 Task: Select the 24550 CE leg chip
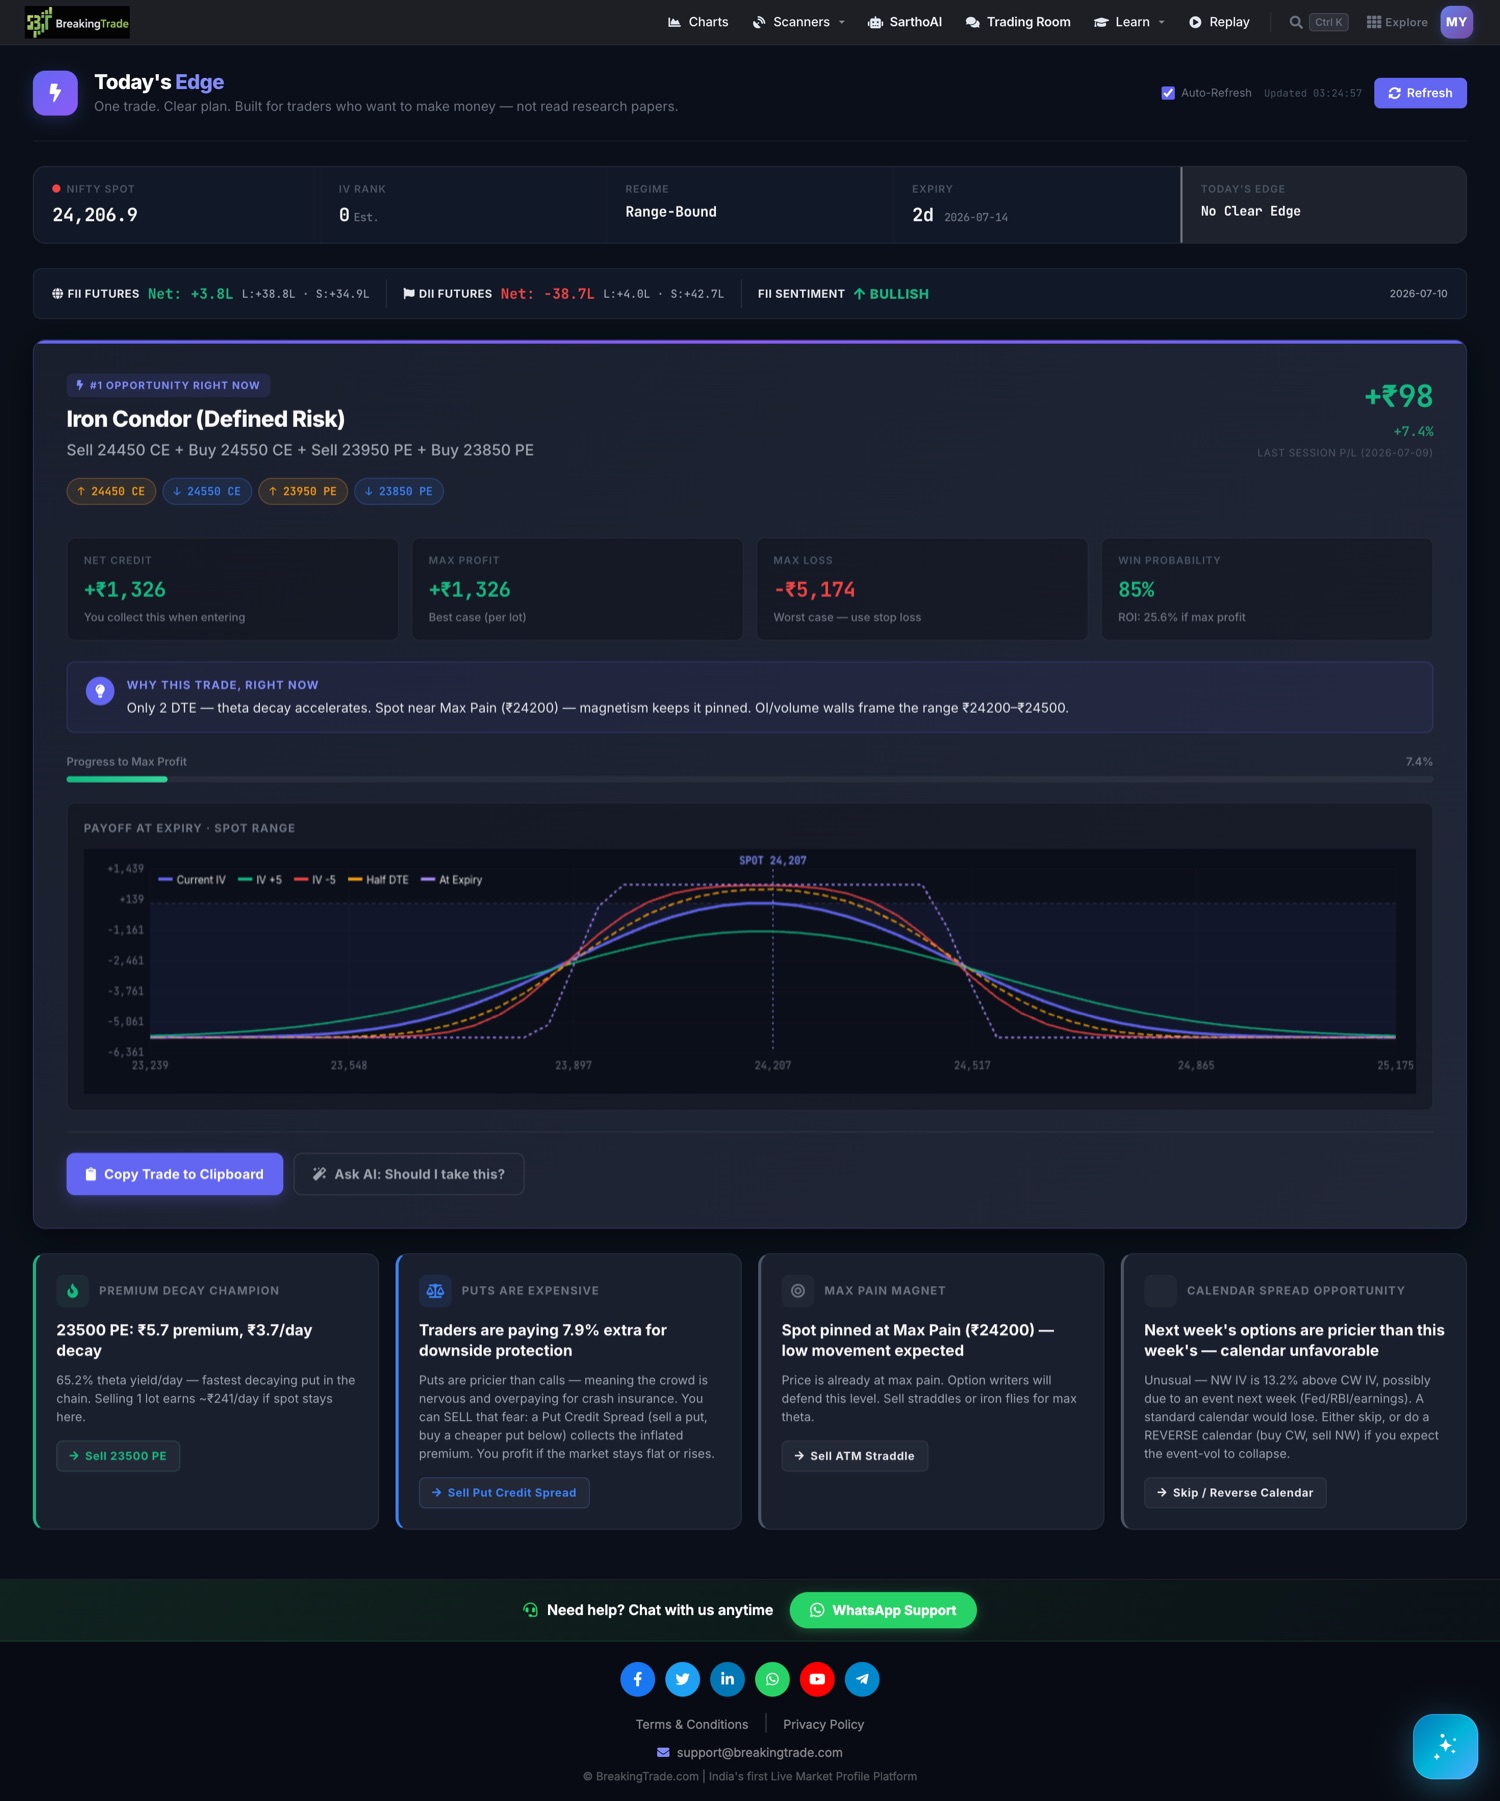(x=207, y=491)
